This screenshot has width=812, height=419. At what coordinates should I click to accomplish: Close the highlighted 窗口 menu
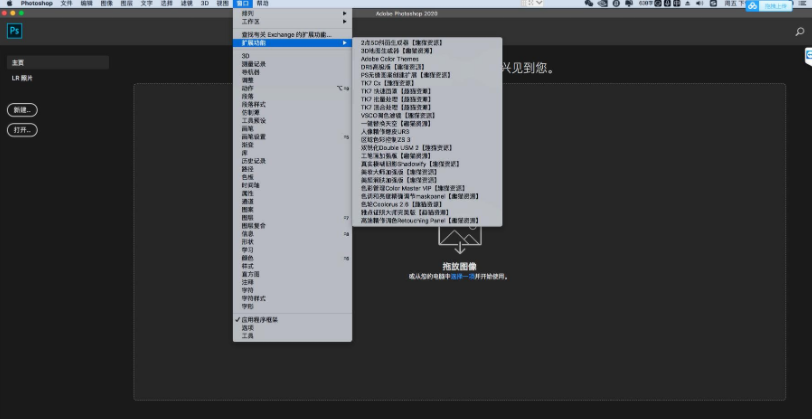242,3
